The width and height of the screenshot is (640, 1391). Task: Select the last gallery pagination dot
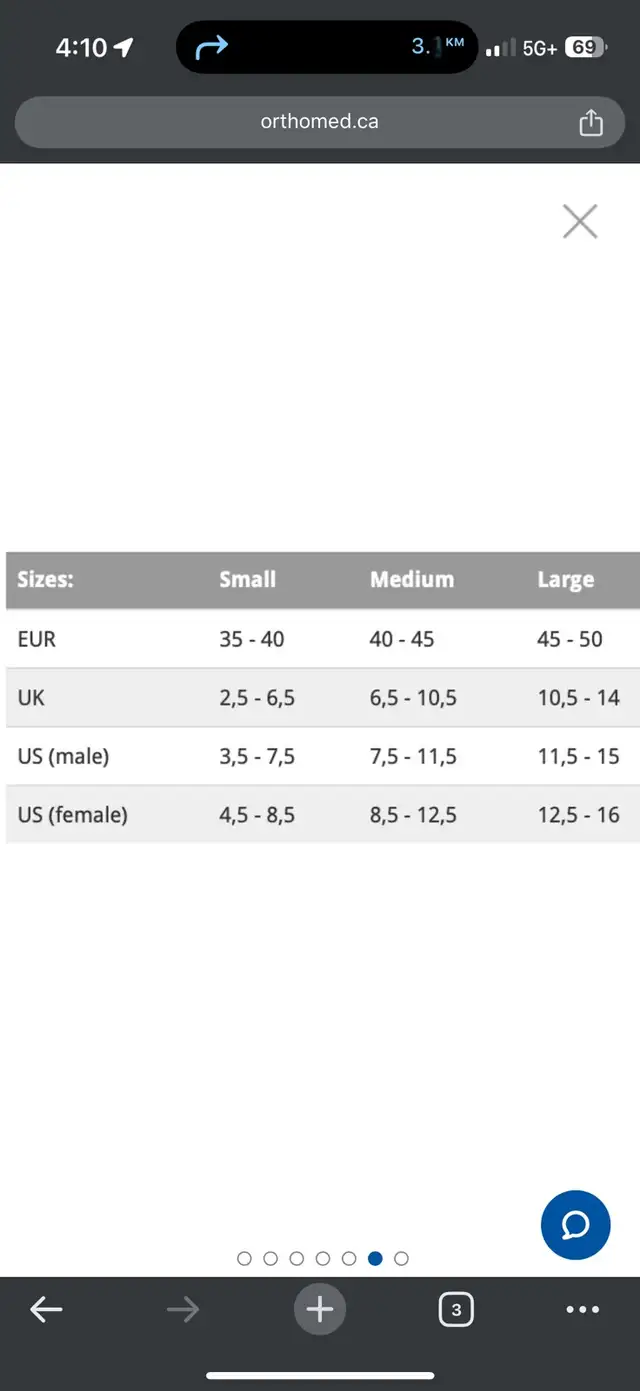401,1258
